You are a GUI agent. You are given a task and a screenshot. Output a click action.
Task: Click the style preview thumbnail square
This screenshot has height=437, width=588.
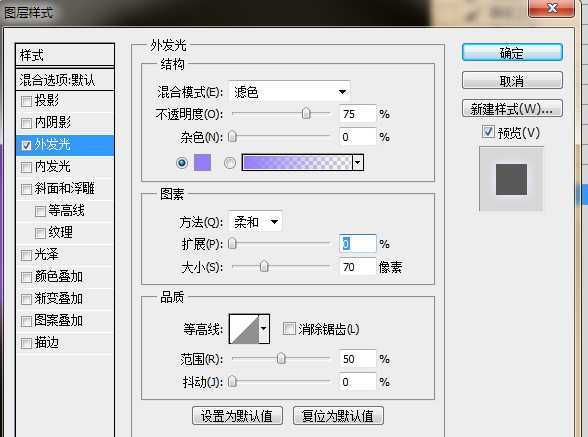511,179
